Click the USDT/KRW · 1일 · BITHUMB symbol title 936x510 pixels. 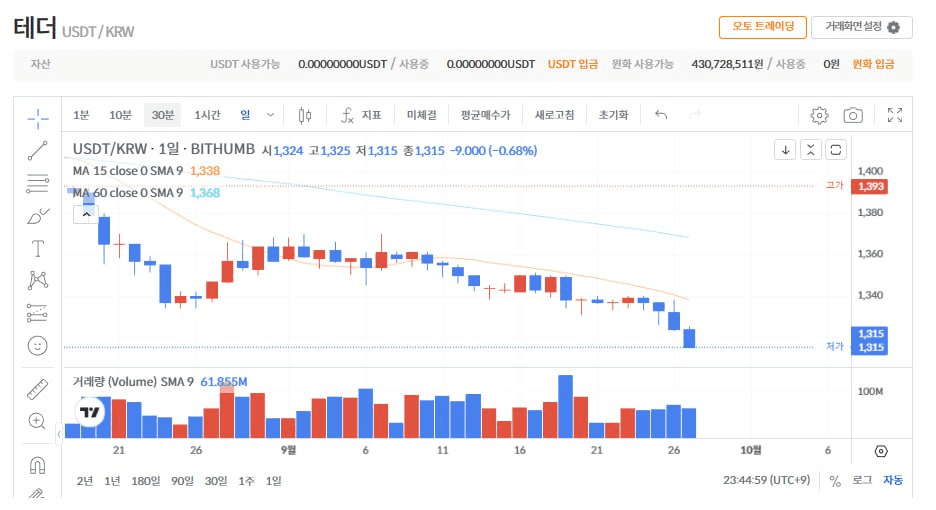point(164,149)
